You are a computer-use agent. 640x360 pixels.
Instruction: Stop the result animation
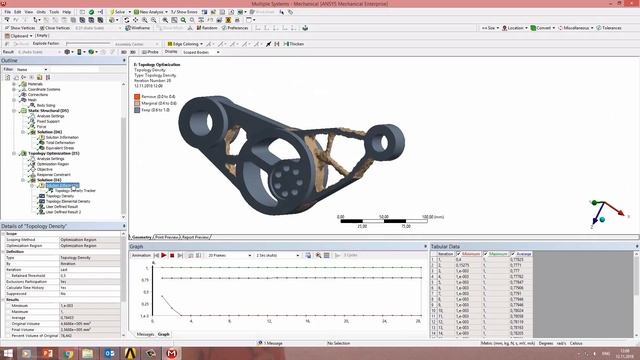(172, 255)
